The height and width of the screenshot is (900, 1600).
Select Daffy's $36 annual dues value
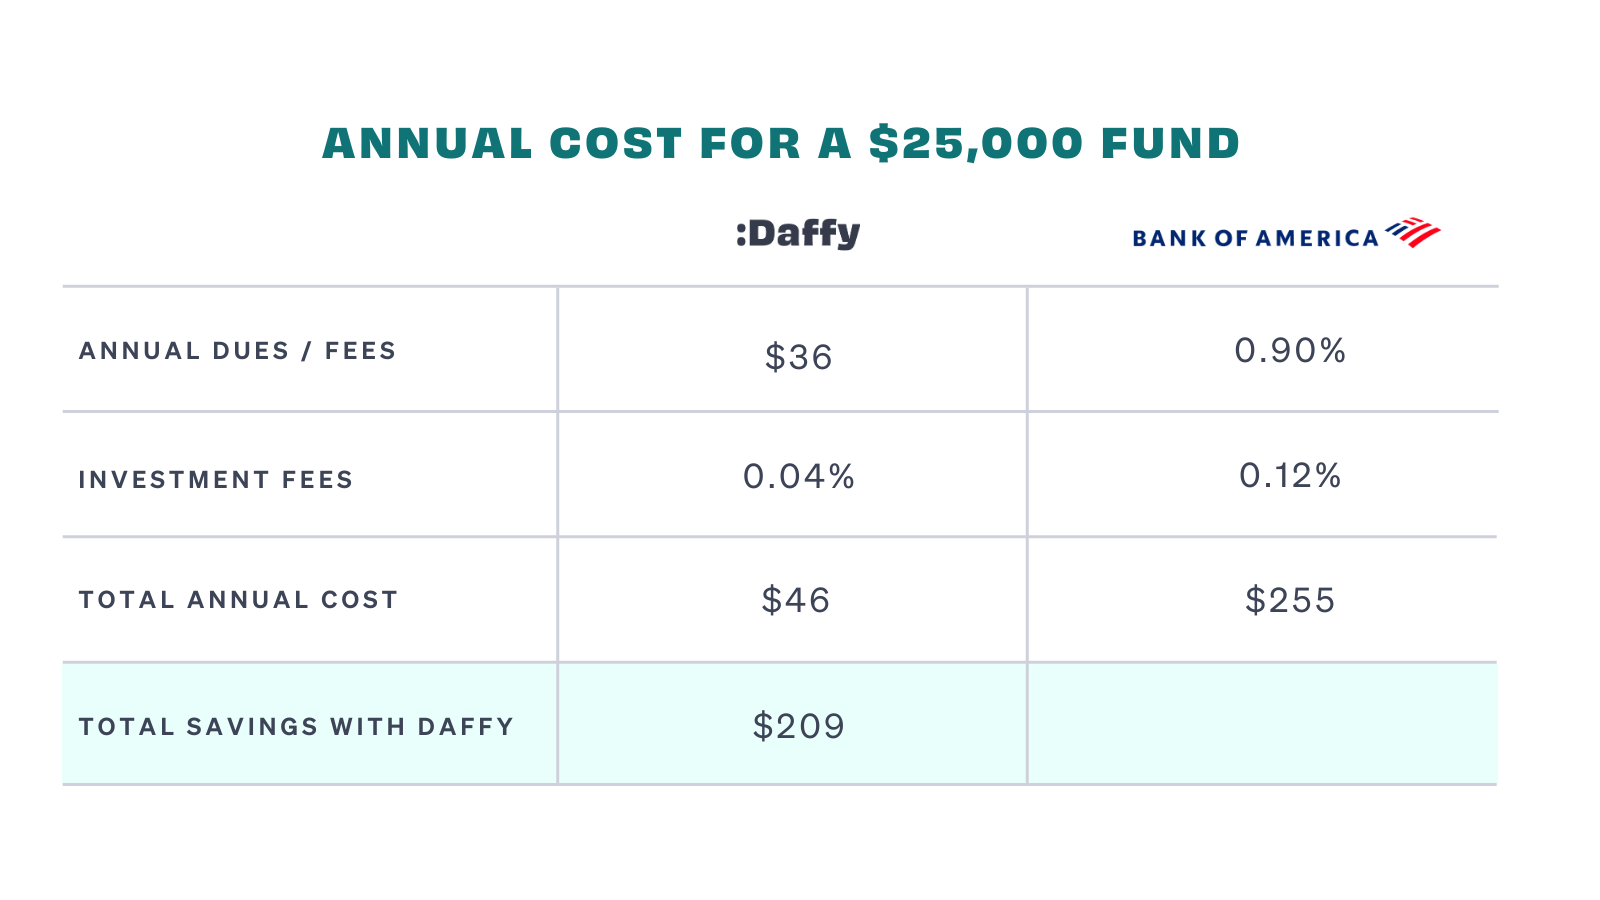click(798, 357)
